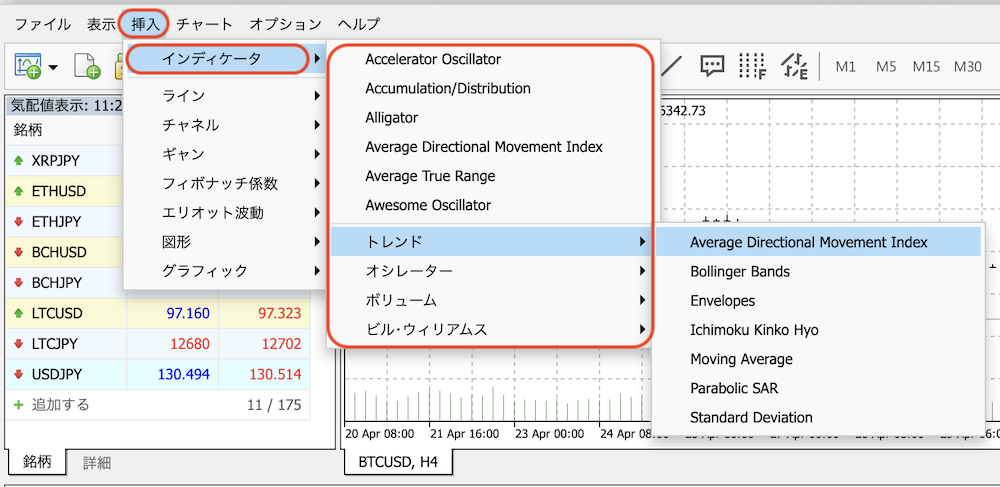
Task: Select the Fibonacci retracement tool icon
Action: 753,65
